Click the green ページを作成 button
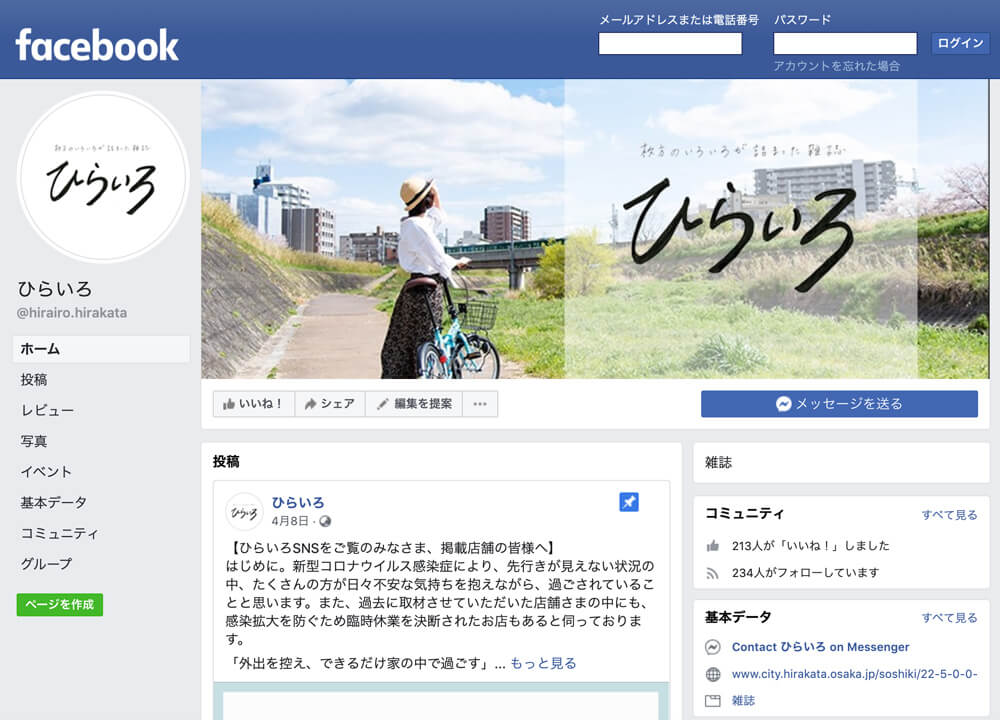Screen dimensions: 1000x720 coord(60,605)
